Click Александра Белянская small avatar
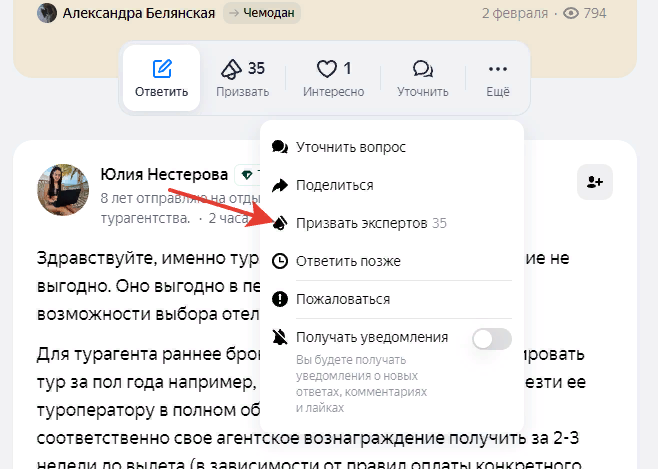This screenshot has width=658, height=469. 47,13
